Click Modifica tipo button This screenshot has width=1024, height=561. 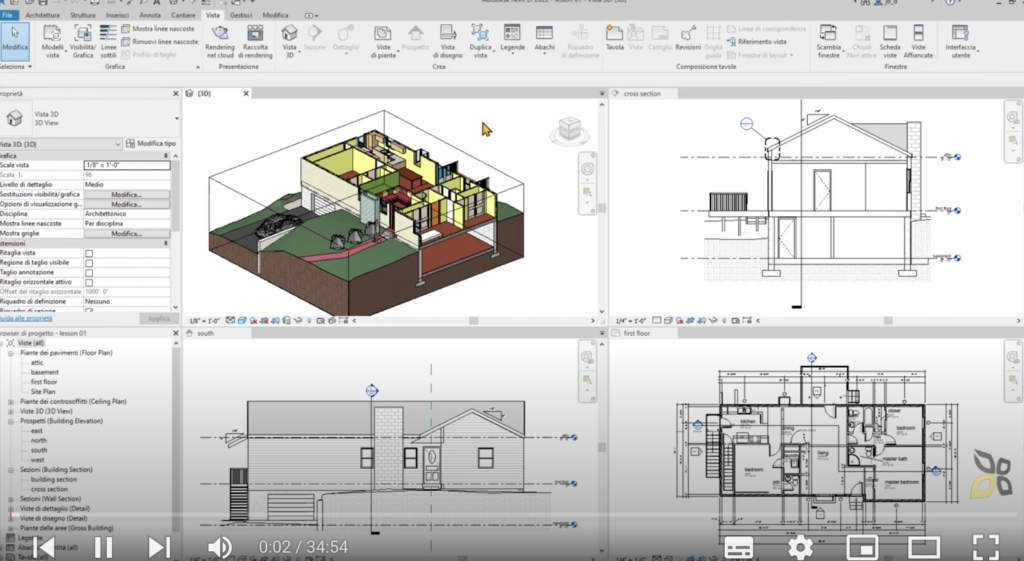[151, 143]
